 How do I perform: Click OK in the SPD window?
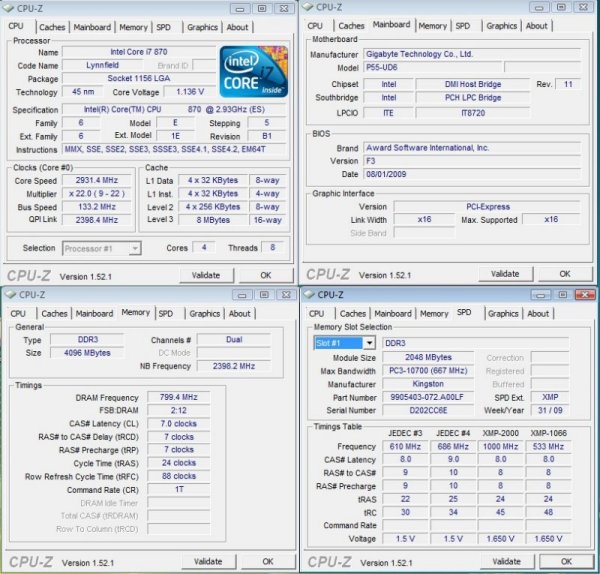[x=566, y=562]
